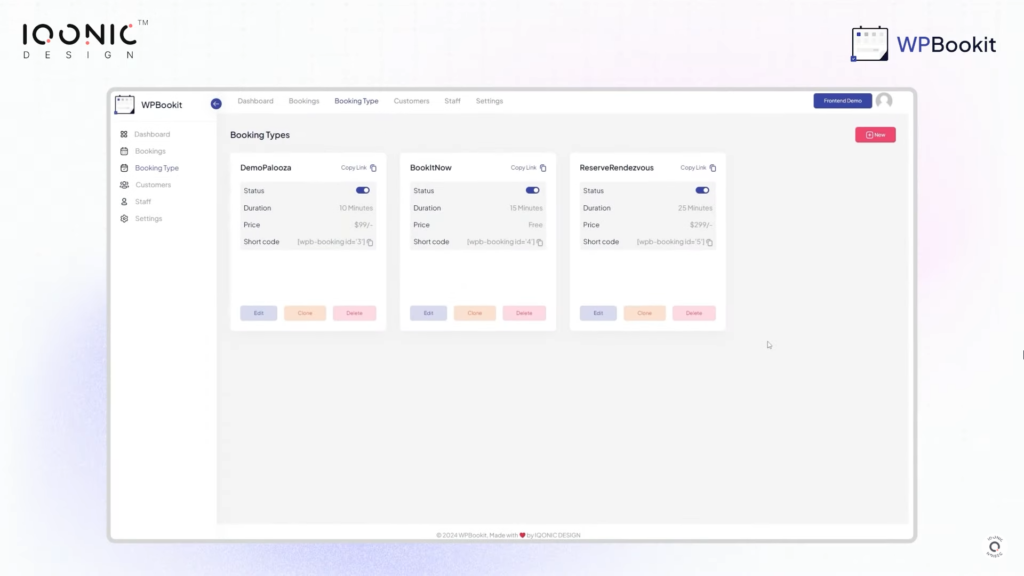
Task: Go to Settings from the sidebar
Action: click(x=148, y=219)
